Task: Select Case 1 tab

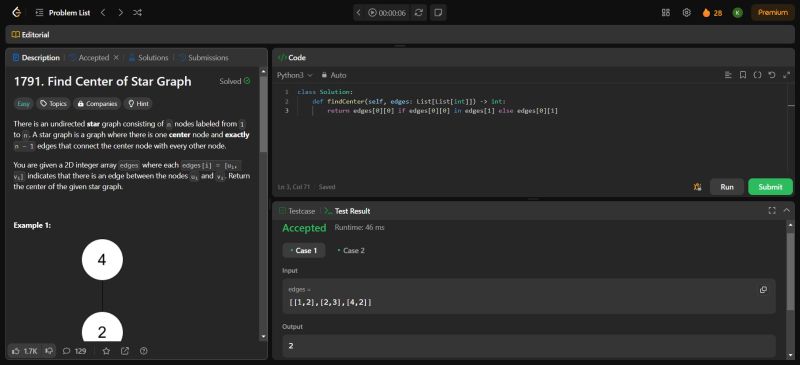Action: 304,251
